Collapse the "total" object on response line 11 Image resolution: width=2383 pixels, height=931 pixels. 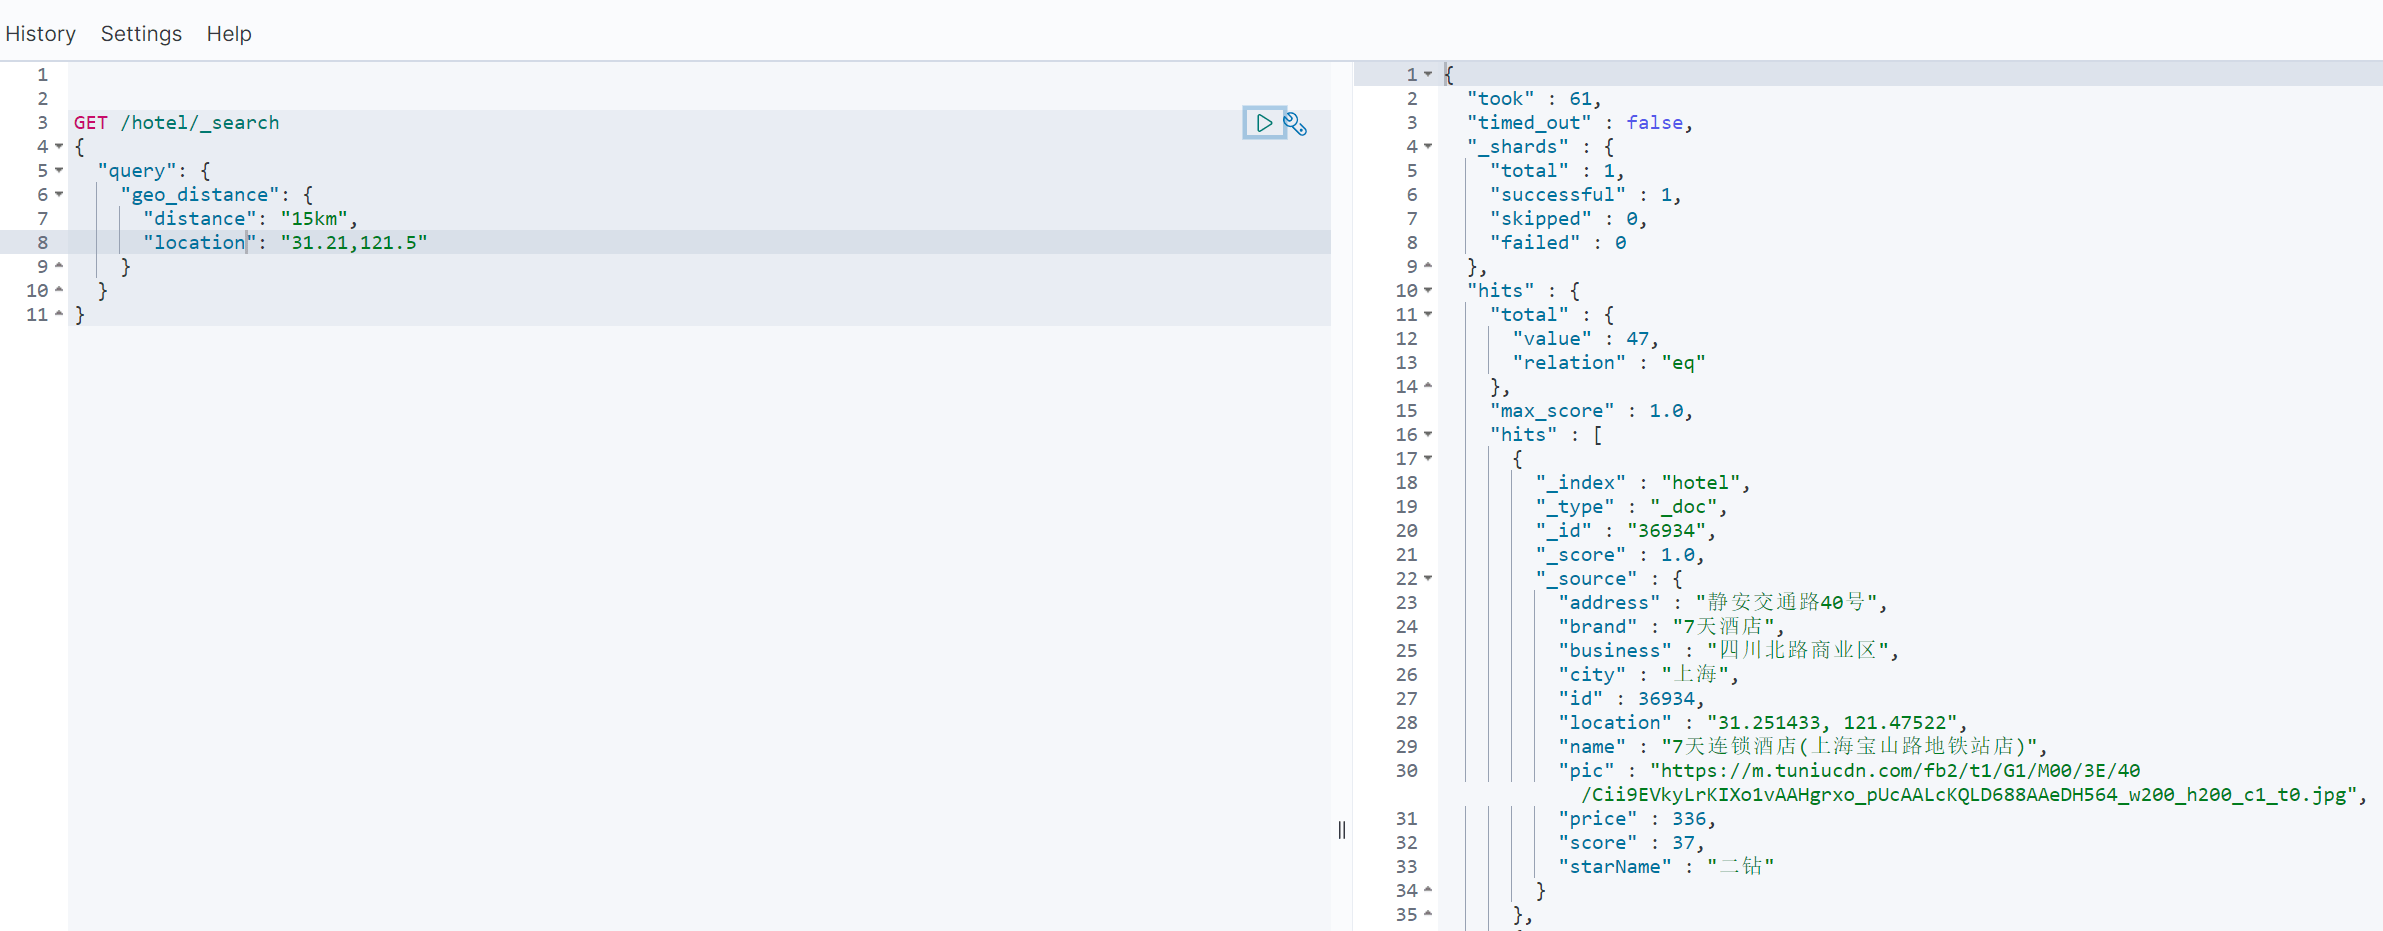[x=1428, y=314]
